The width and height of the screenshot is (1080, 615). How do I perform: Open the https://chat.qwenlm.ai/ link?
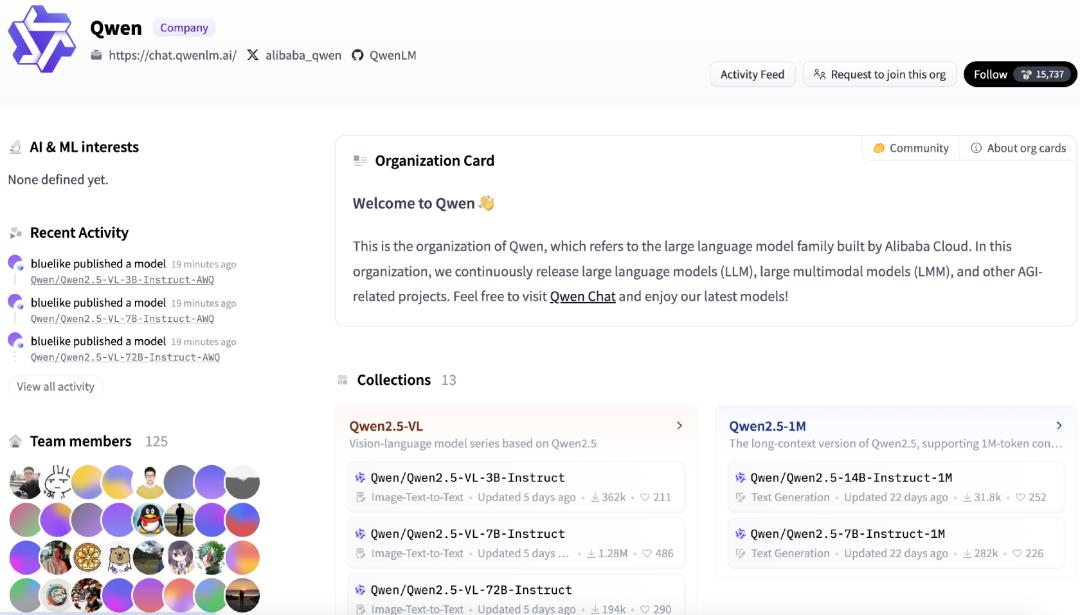pyautogui.click(x=172, y=55)
